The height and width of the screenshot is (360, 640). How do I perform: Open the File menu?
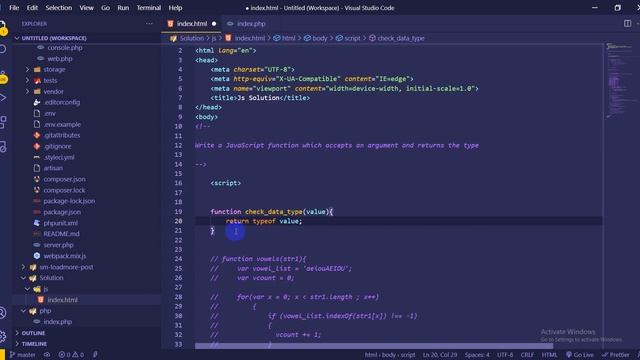[14, 8]
